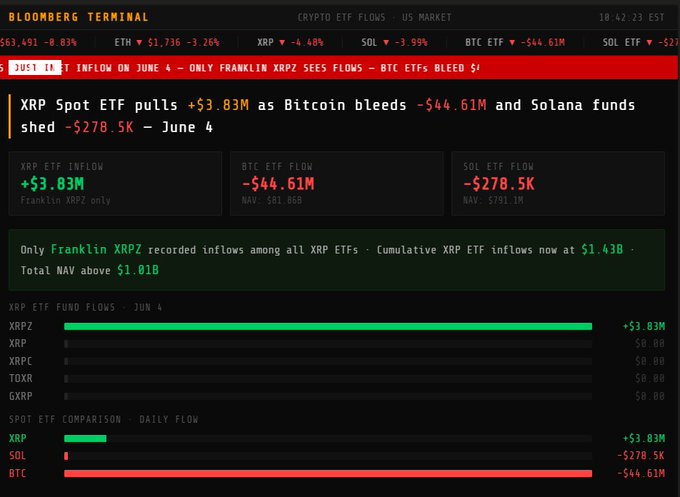680x497 pixels.
Task: Click the $1.01B total NAV value
Action: coord(138,270)
